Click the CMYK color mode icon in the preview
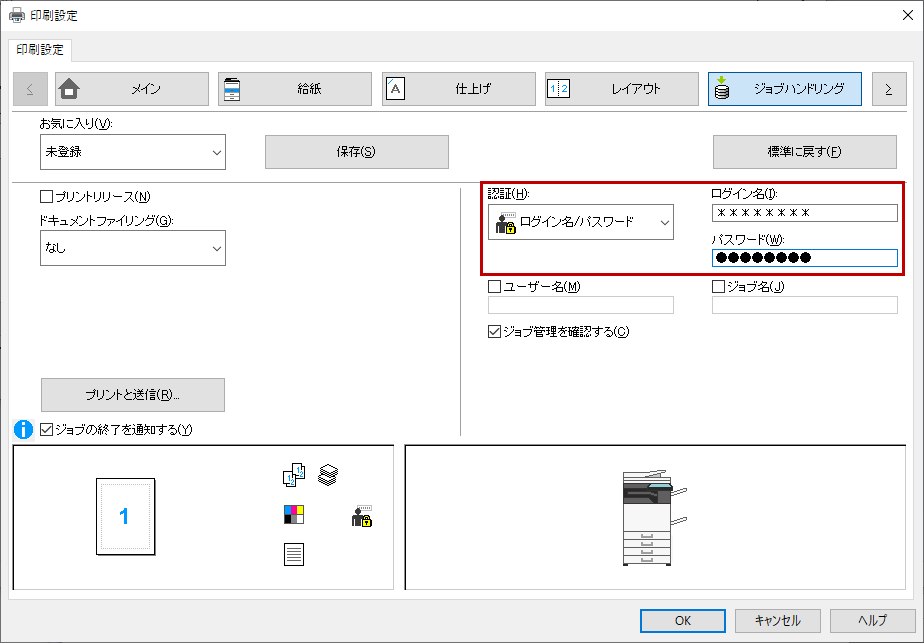This screenshot has width=924, height=643. click(294, 515)
